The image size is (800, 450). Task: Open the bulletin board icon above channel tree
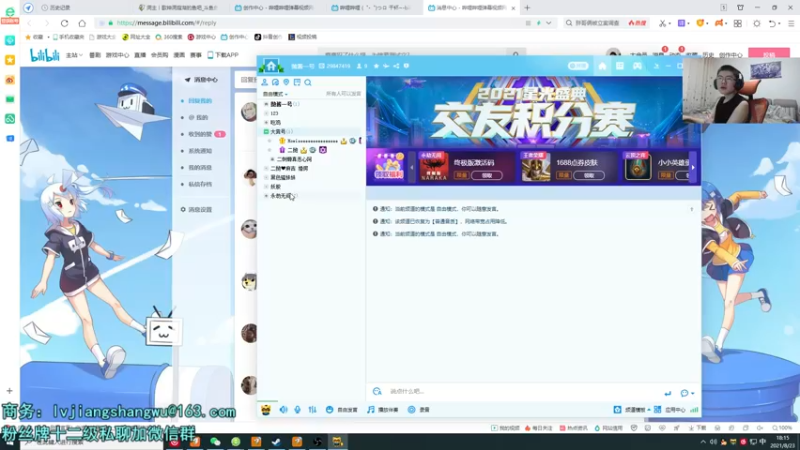click(x=297, y=82)
